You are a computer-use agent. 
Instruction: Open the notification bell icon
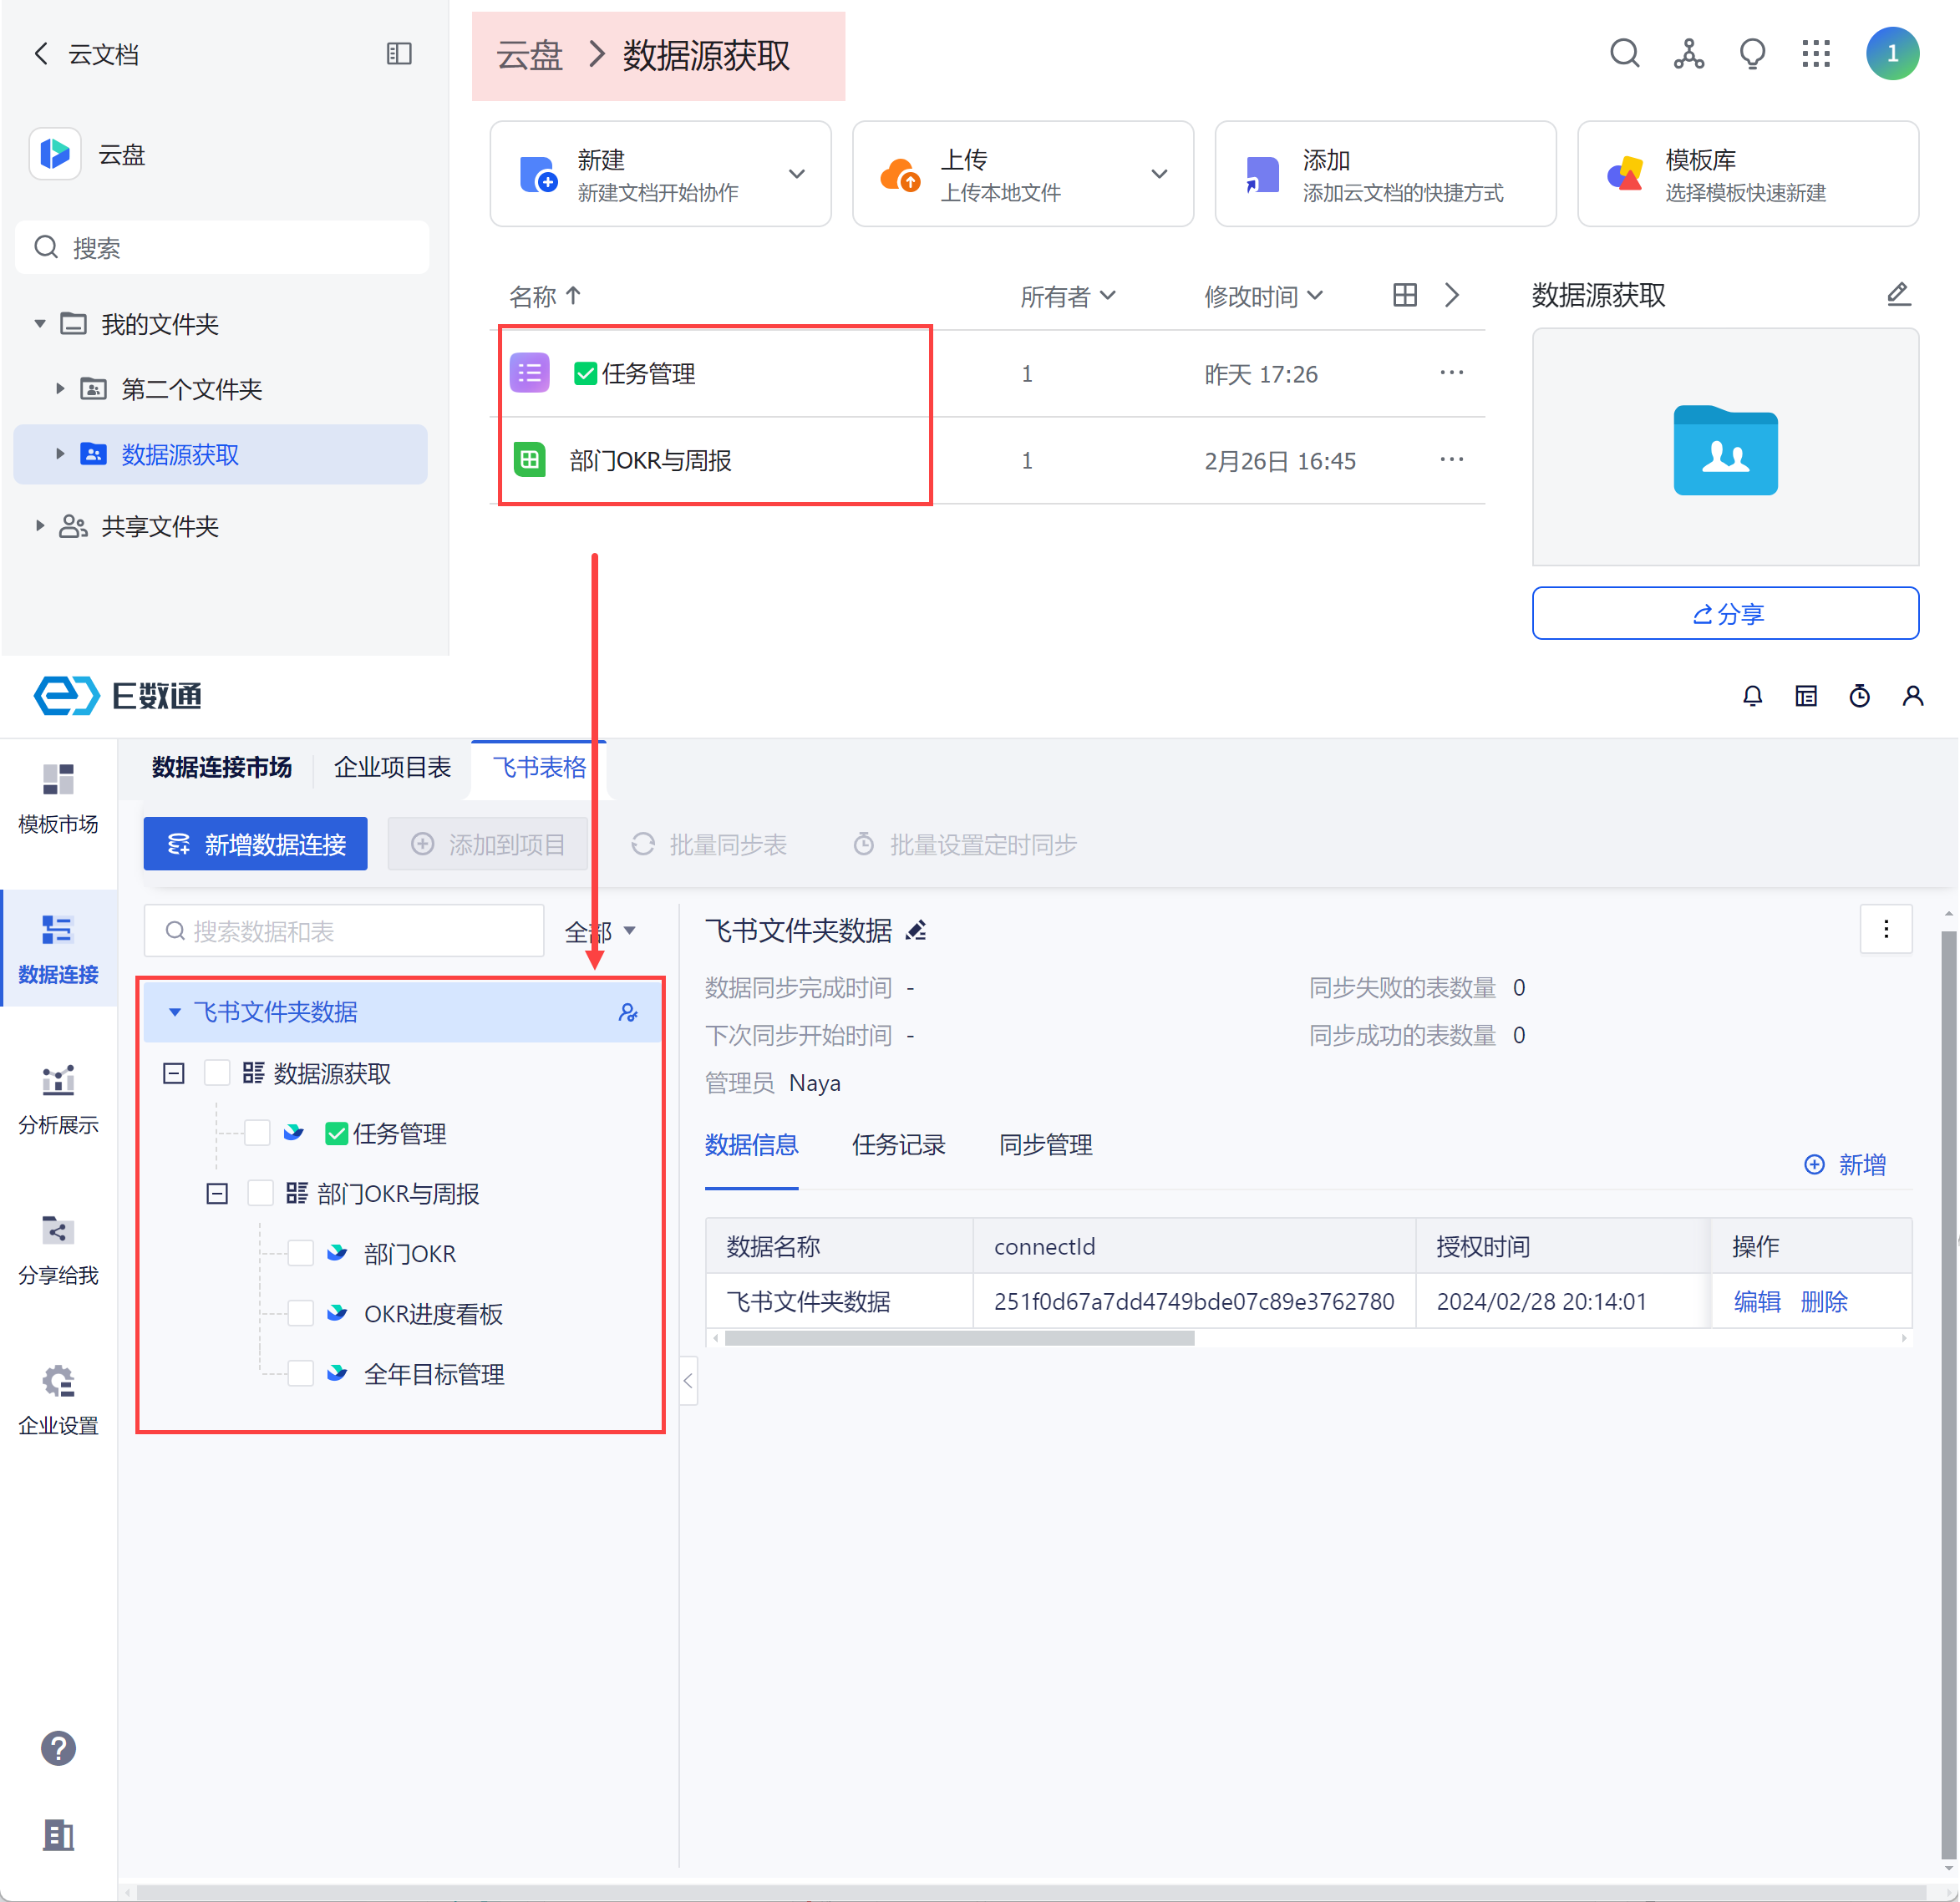click(1752, 696)
